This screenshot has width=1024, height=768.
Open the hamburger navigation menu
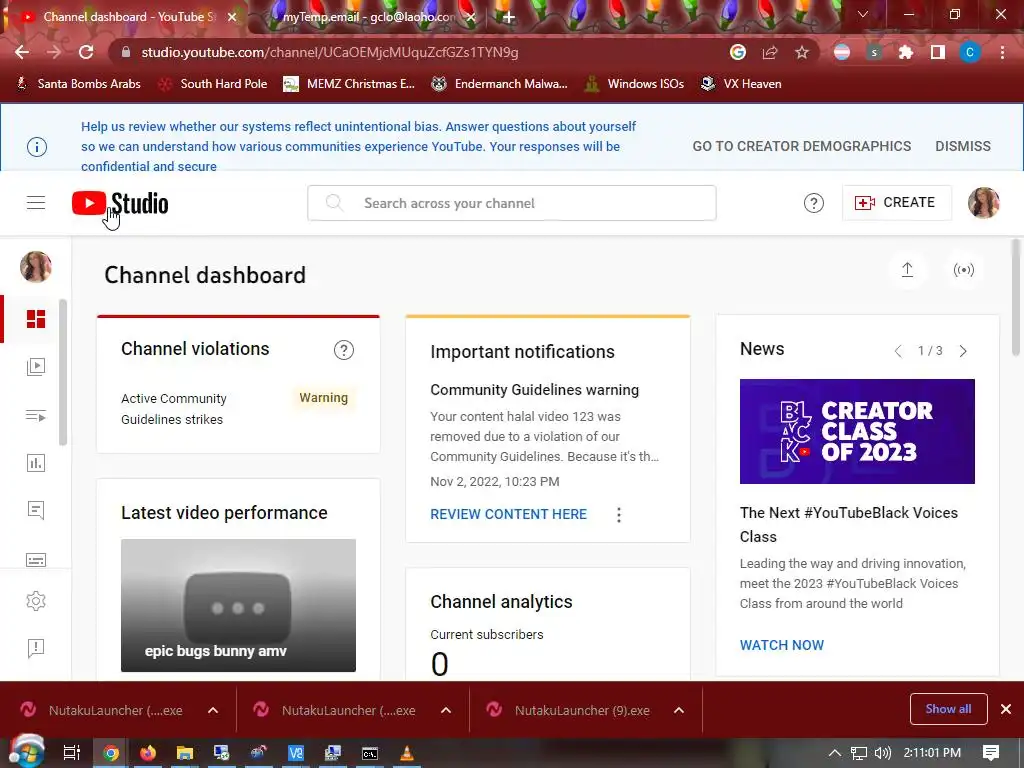[36, 203]
